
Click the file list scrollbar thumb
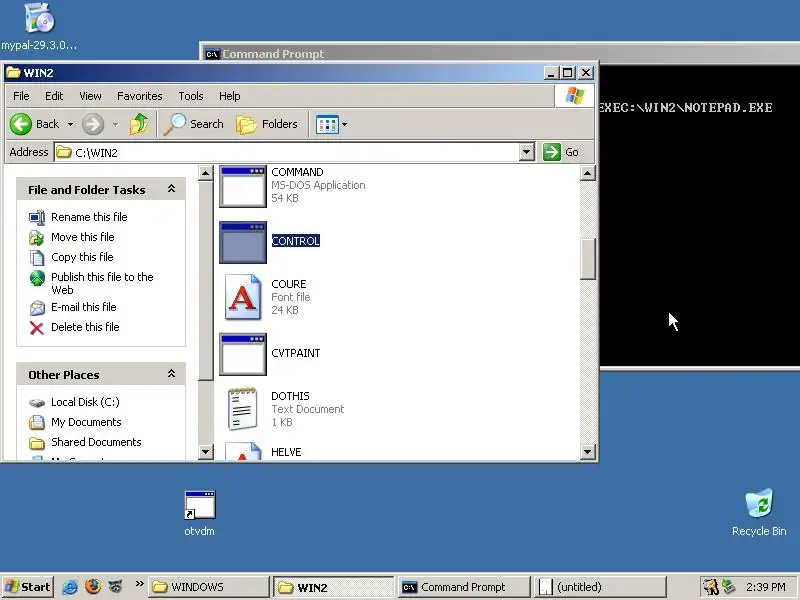coord(588,259)
